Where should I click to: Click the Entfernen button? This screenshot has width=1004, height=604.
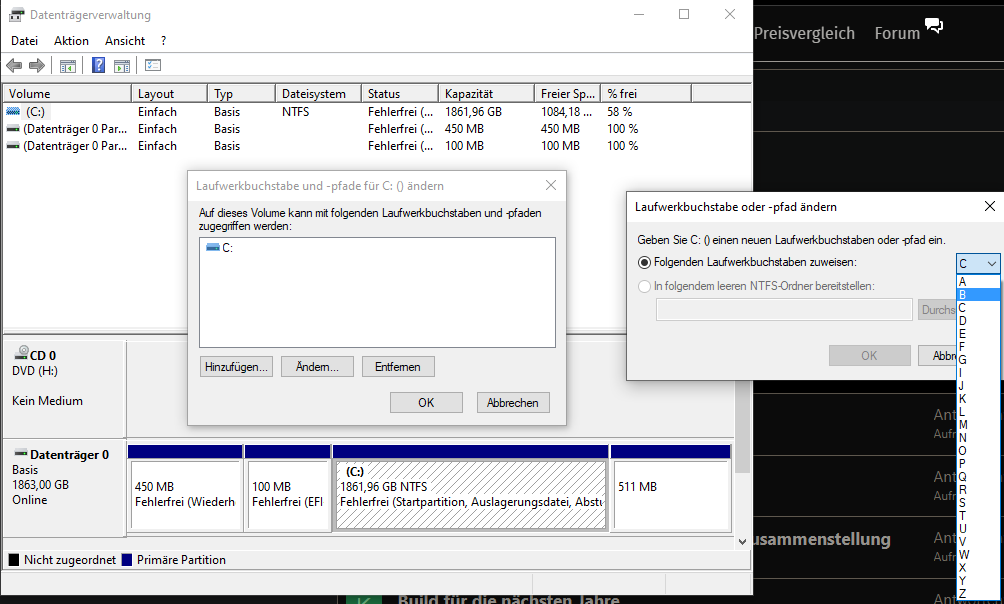pos(398,367)
